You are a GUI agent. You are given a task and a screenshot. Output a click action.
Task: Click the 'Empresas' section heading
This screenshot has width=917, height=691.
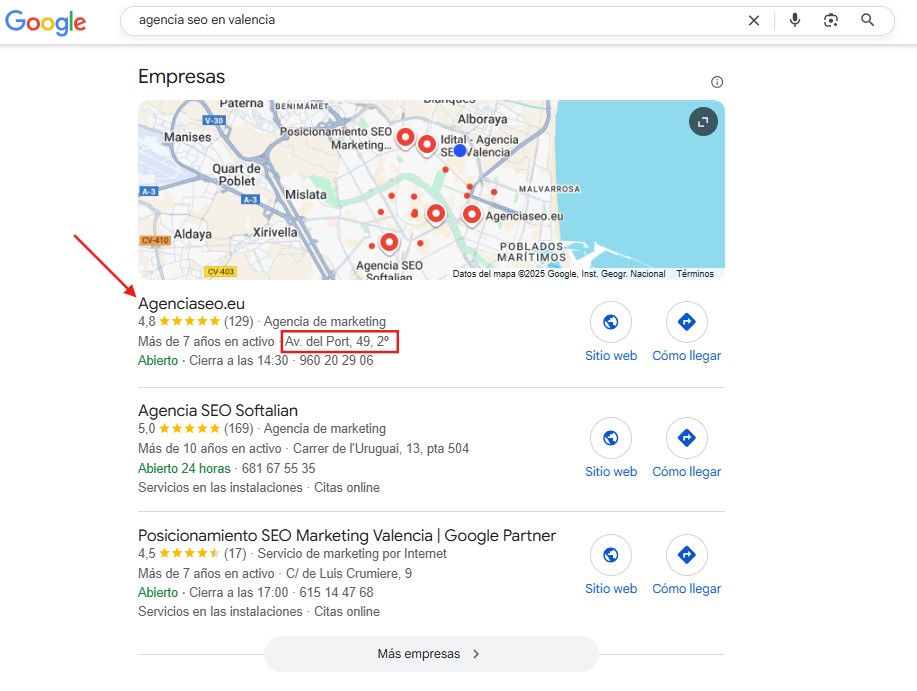point(181,77)
